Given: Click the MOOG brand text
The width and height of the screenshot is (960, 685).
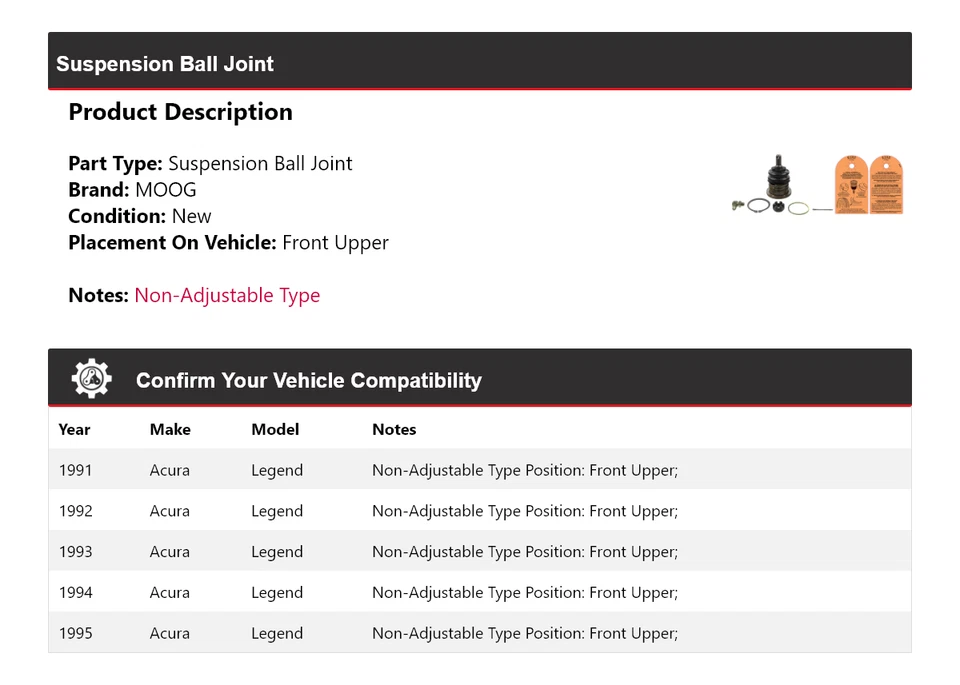Looking at the screenshot, I should [165, 190].
